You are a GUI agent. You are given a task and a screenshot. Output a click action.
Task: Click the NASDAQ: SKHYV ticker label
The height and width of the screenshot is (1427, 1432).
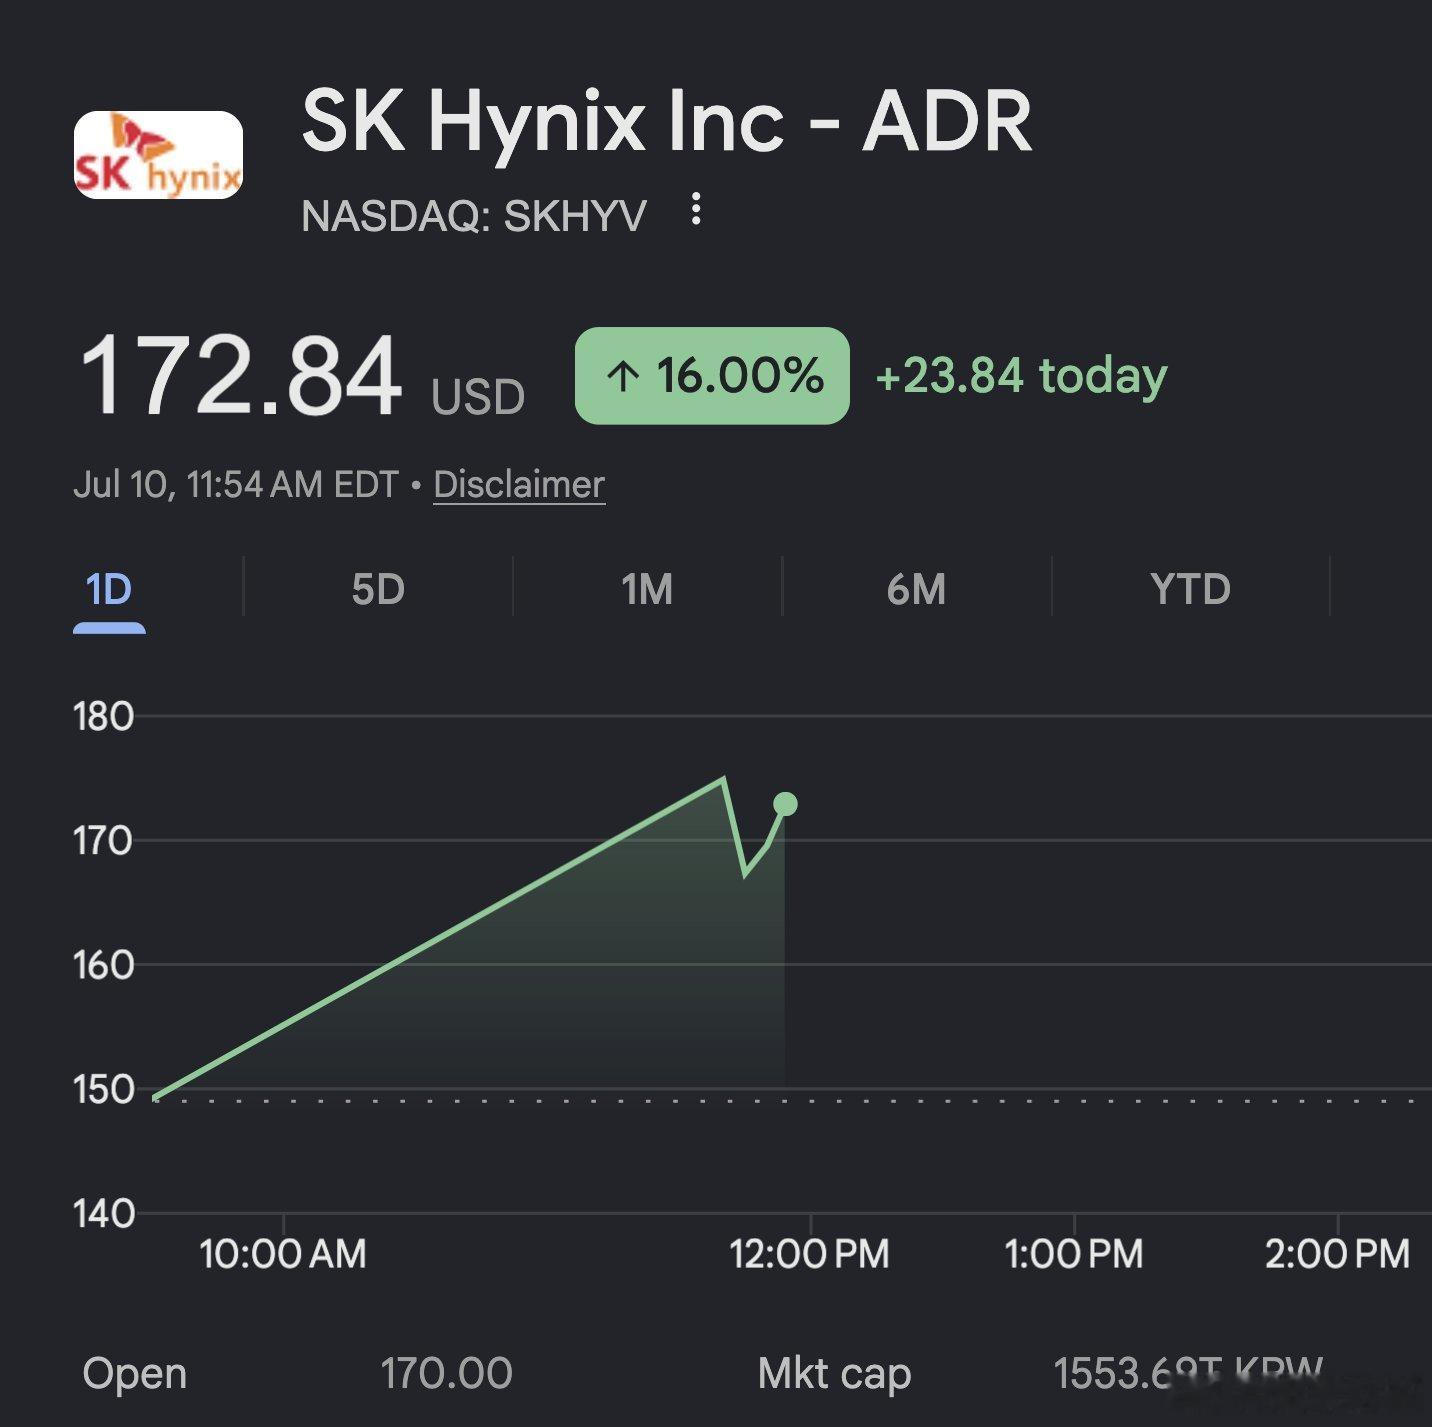tap(474, 216)
